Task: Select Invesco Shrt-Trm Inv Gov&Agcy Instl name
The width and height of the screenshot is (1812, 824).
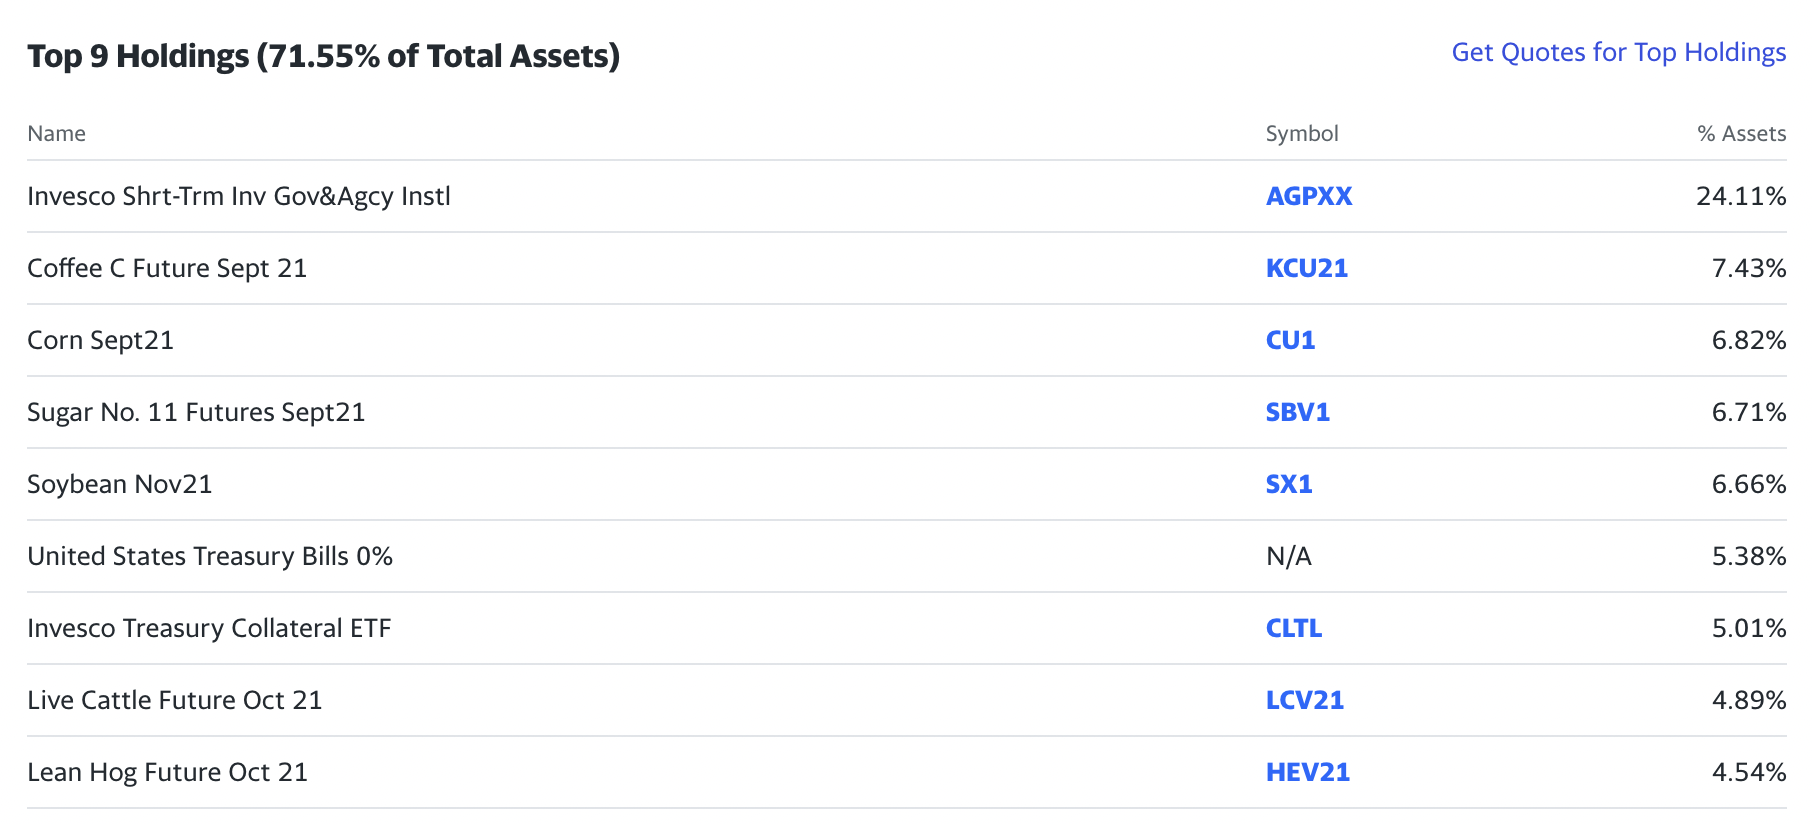Action: pos(239,196)
